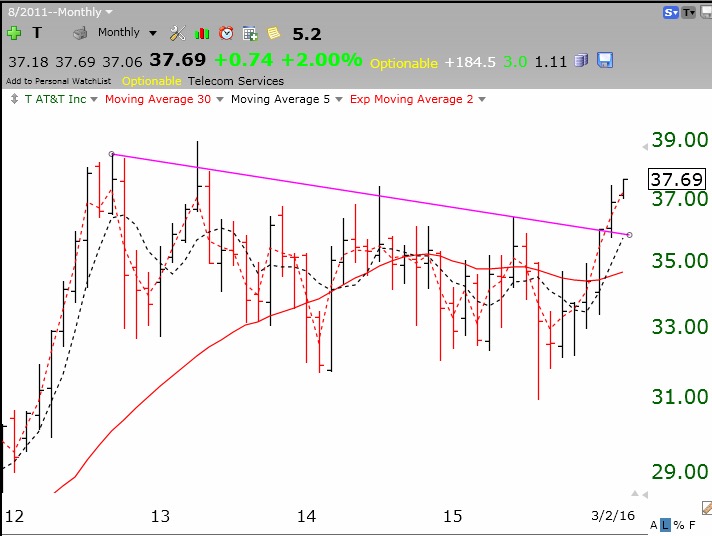This screenshot has width=712, height=536.
Task: Click the large Optionable label after +2.00%
Action: [x=404, y=63]
